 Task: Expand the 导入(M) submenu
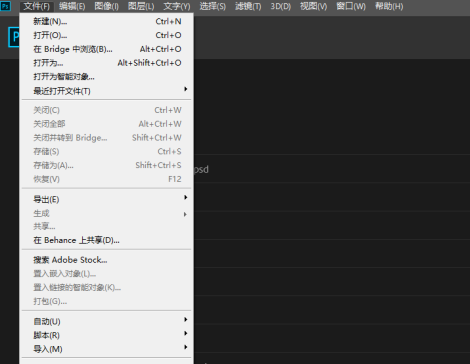[x=107, y=349]
